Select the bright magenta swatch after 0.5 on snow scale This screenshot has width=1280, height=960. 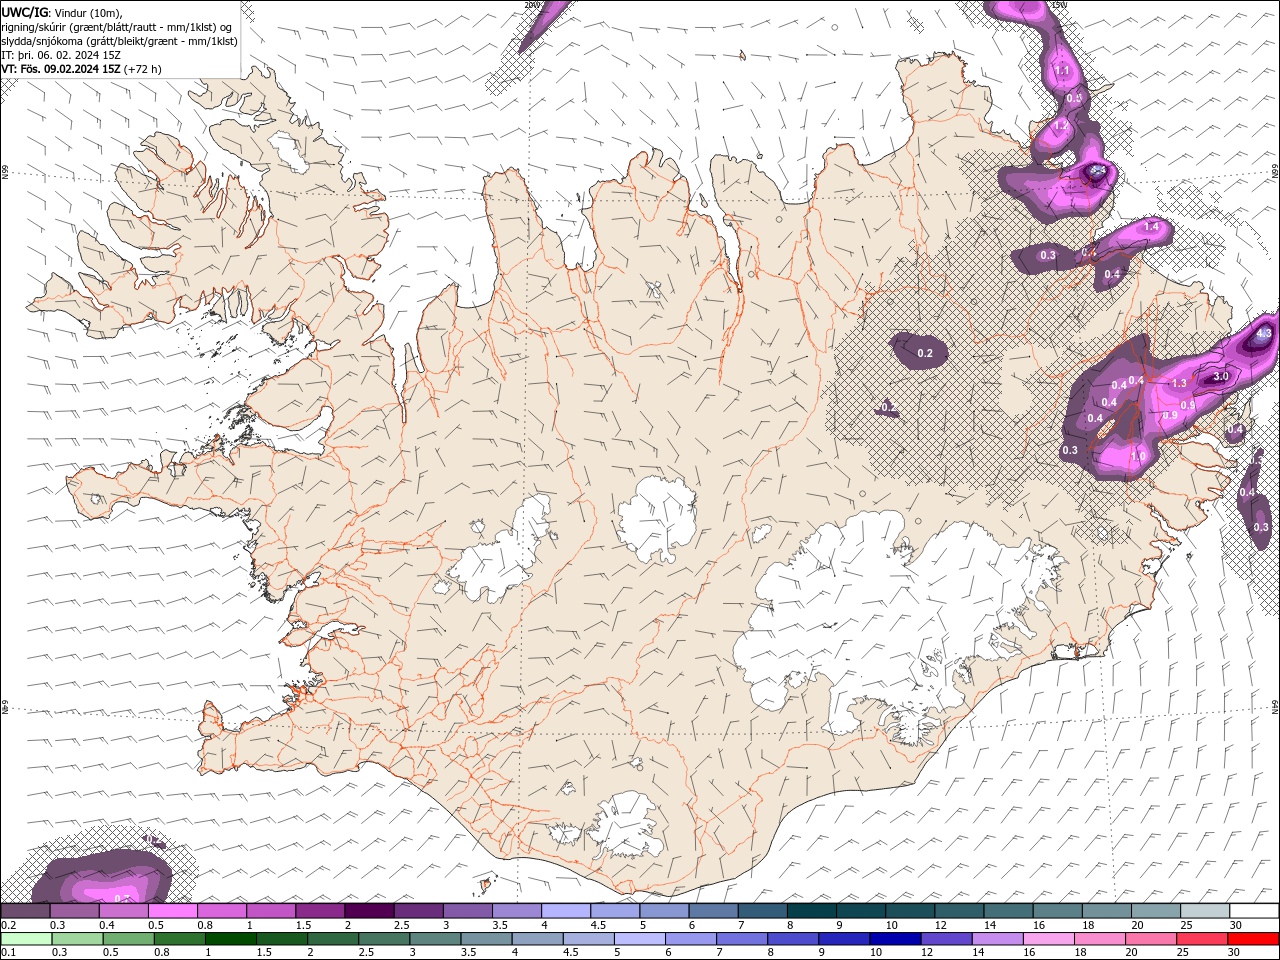[x=172, y=911]
